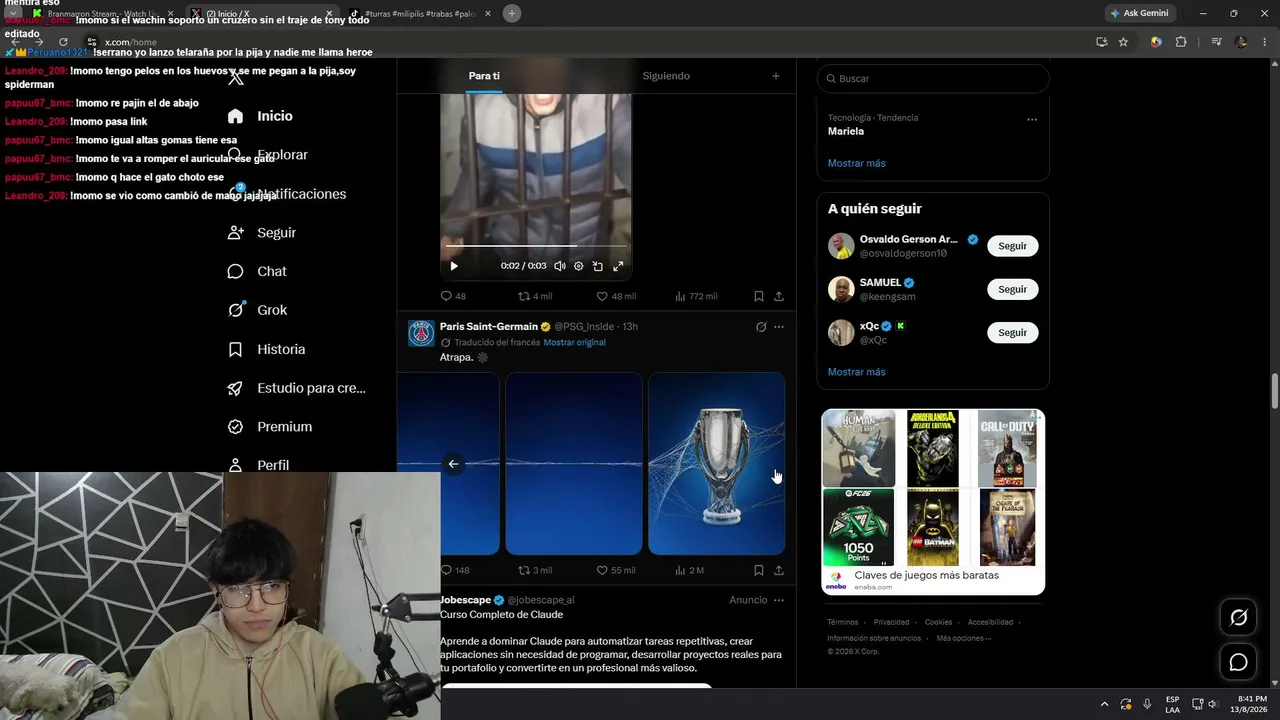Open the Chrome three-dot menu
The image size is (1280, 720).
coord(1265,42)
